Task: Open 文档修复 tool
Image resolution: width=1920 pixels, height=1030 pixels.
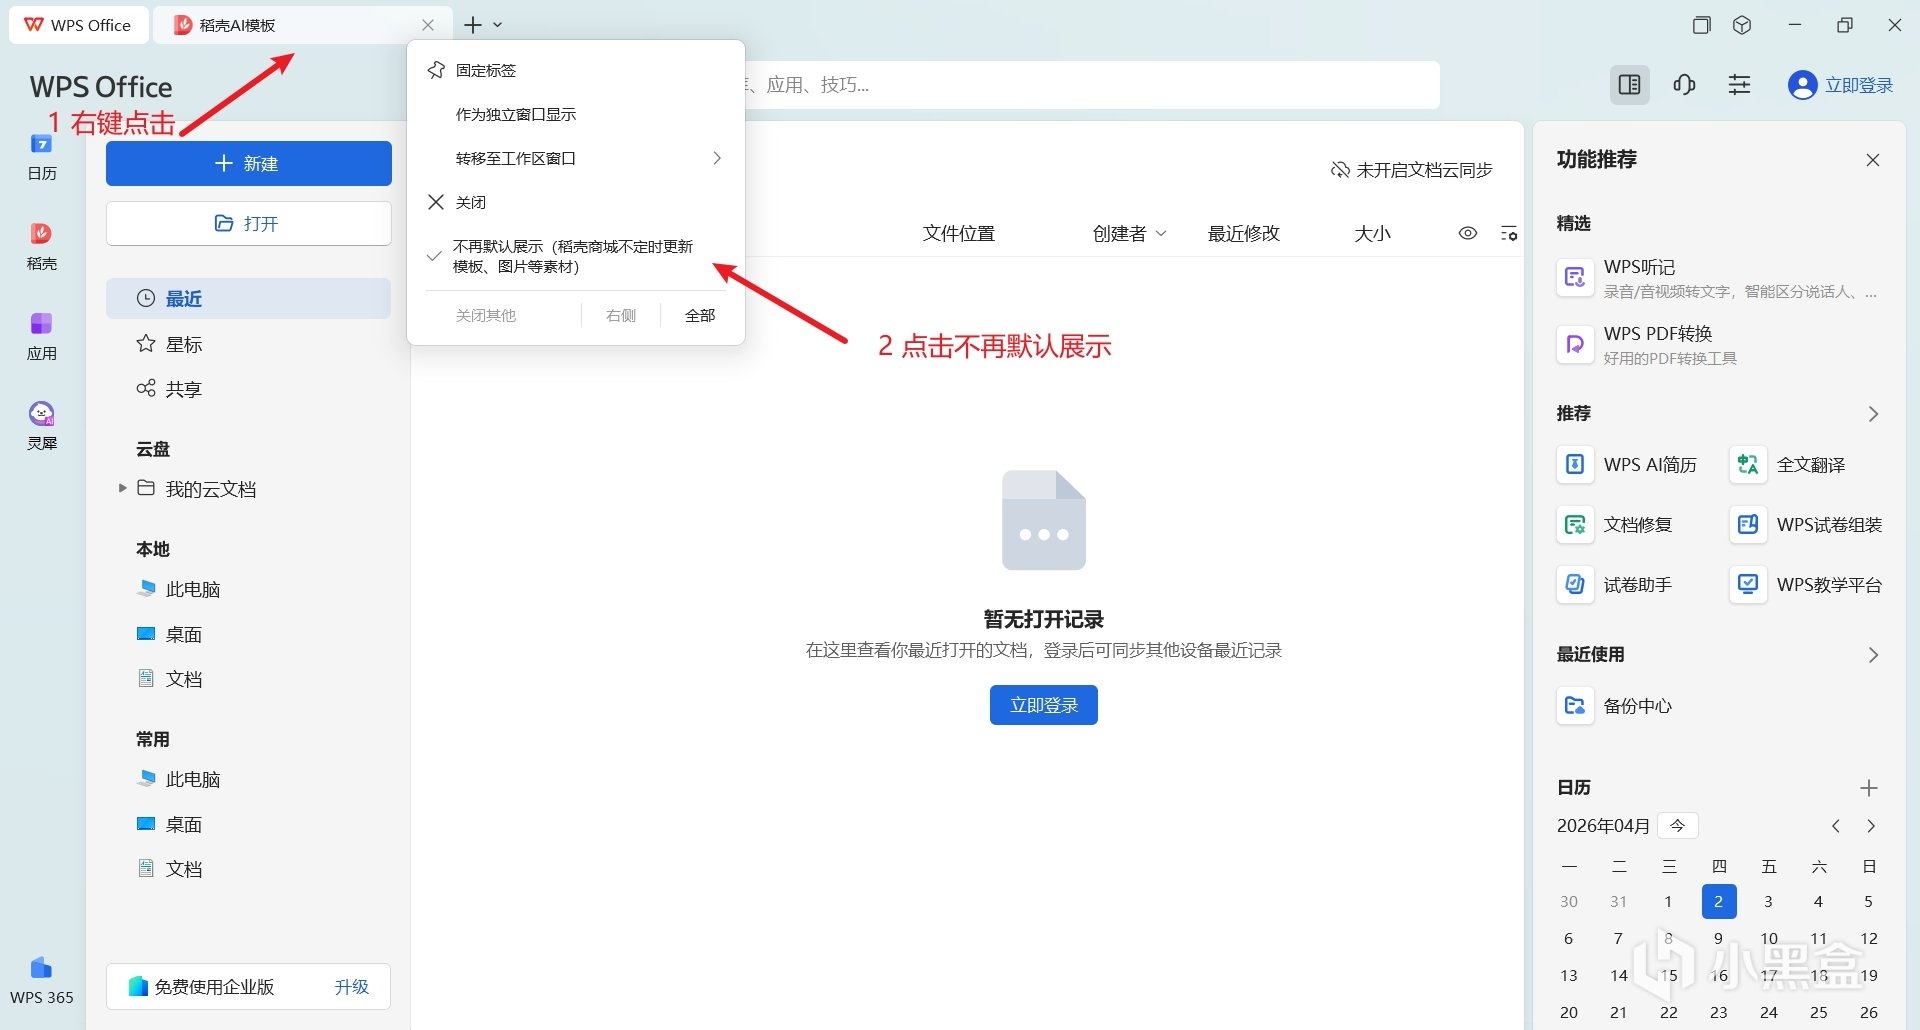Action: [1616, 525]
